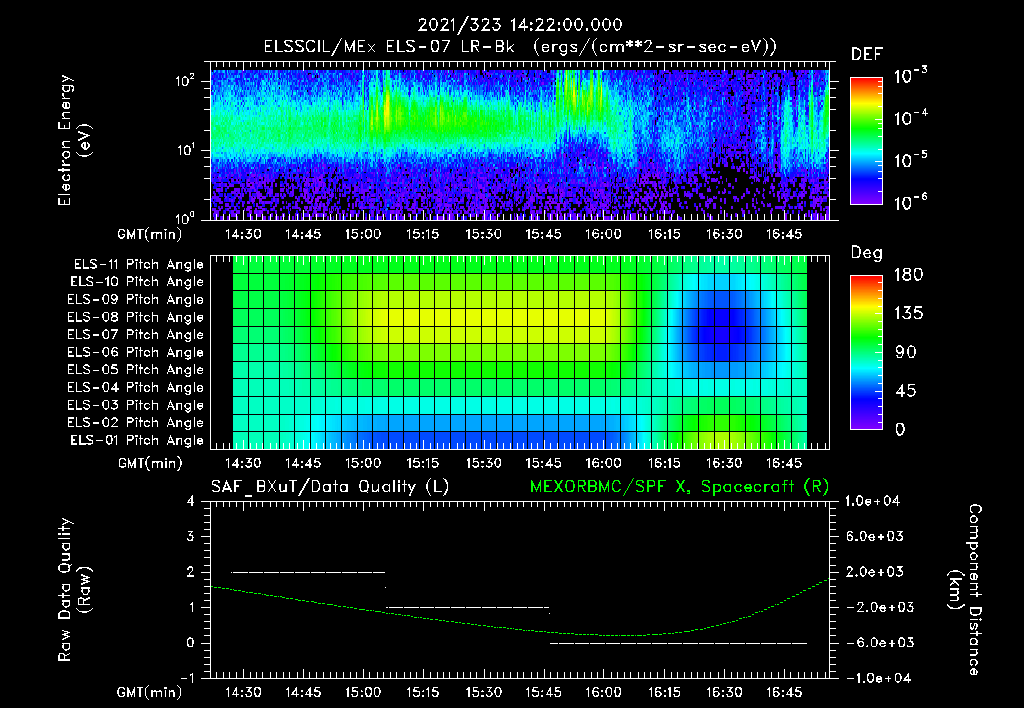Click the Deg pitch angle color bar
Image resolution: width=1024 pixels, height=708 pixels.
pos(866,352)
